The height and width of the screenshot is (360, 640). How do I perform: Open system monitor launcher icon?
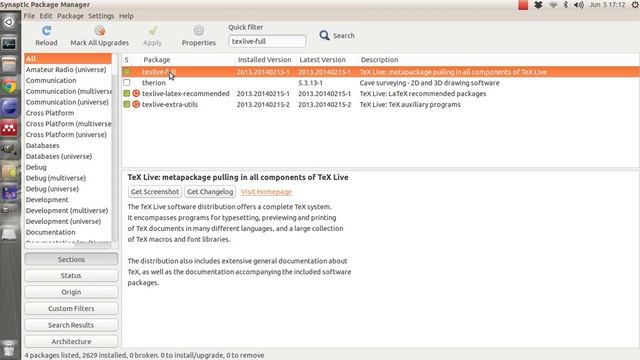(x=9, y=43)
